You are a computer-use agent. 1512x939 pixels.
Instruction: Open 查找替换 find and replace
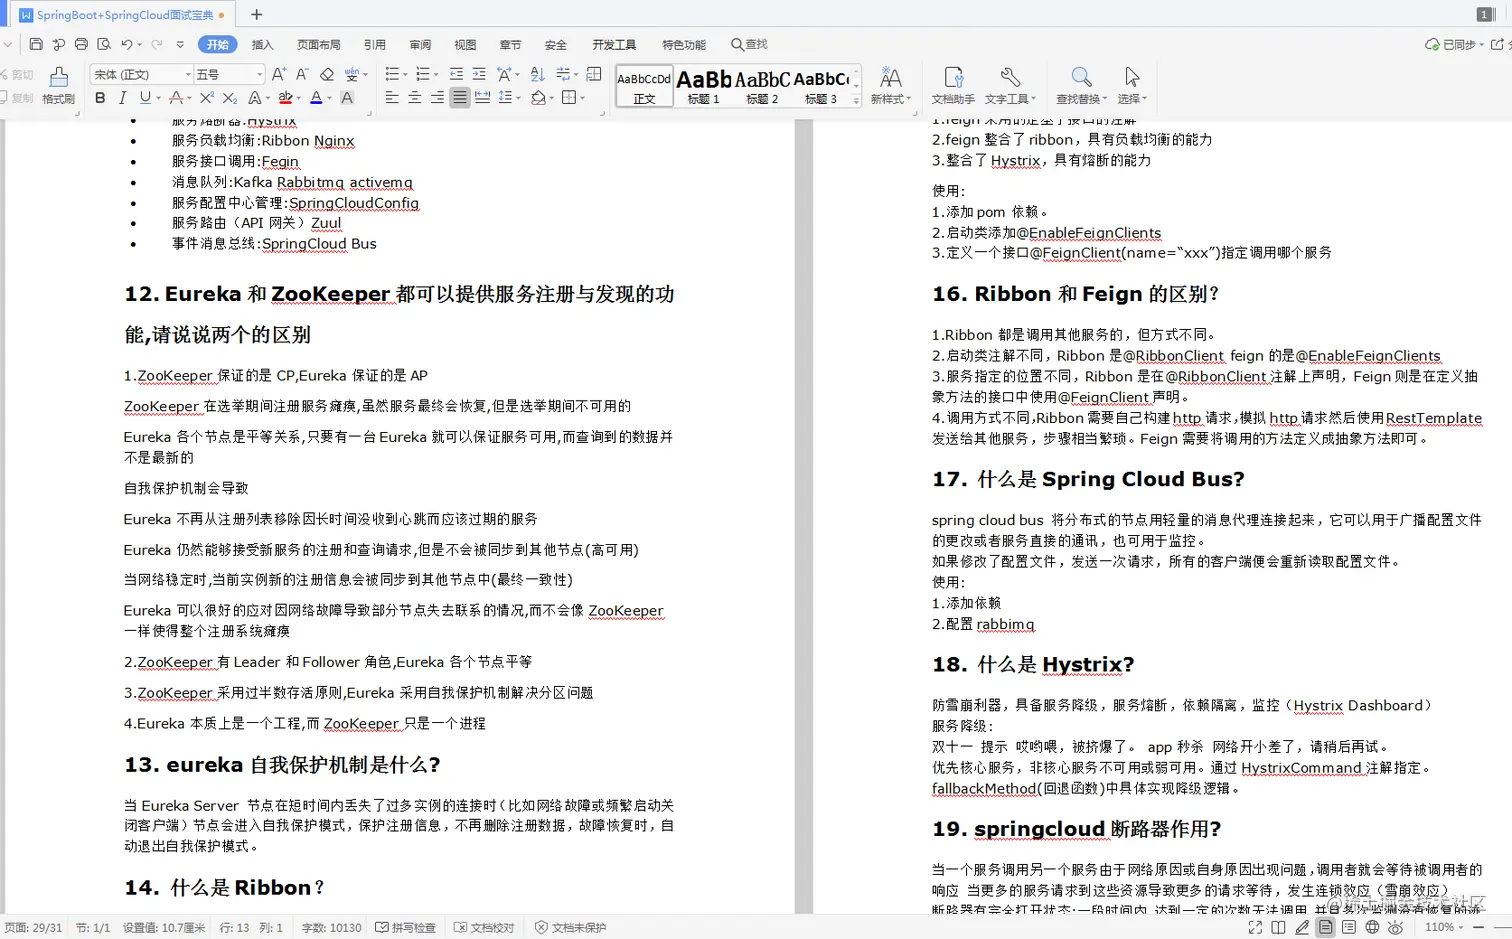coord(1079,85)
